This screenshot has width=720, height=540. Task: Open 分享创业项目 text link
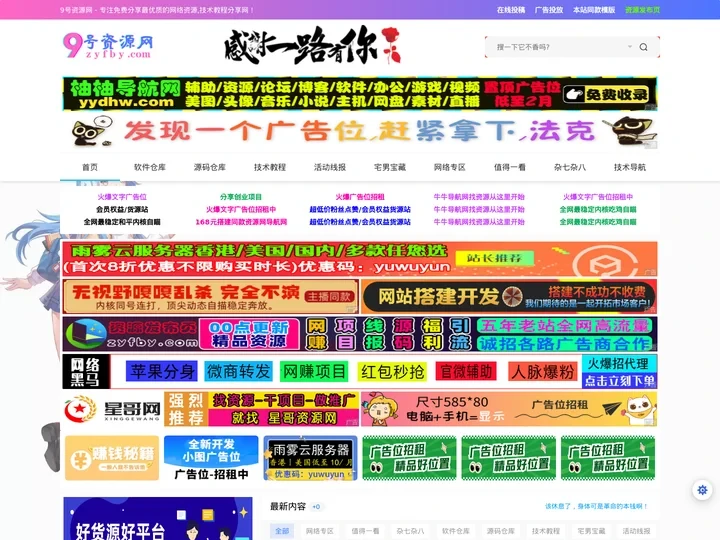(x=241, y=197)
